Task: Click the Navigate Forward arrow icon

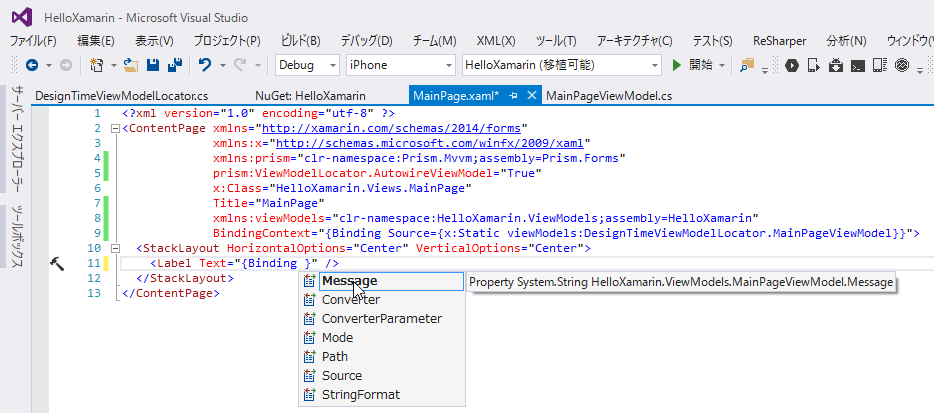Action: coord(66,65)
